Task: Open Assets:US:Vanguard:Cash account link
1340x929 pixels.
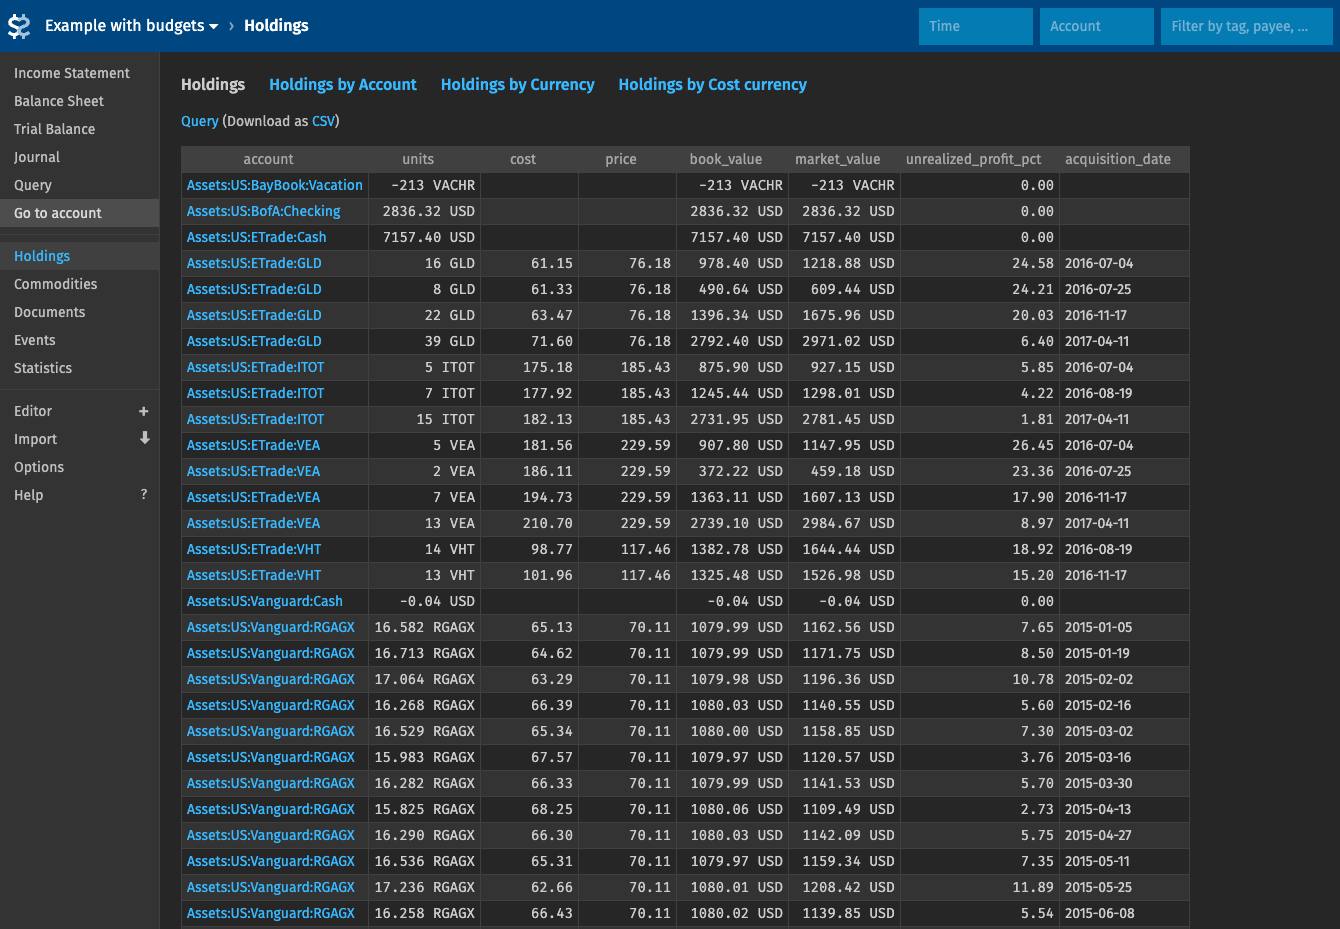Action: pos(265,601)
